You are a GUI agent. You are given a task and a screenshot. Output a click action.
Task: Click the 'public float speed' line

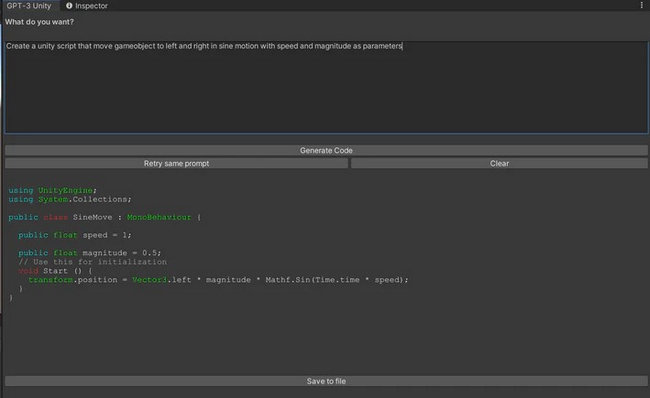(x=75, y=235)
